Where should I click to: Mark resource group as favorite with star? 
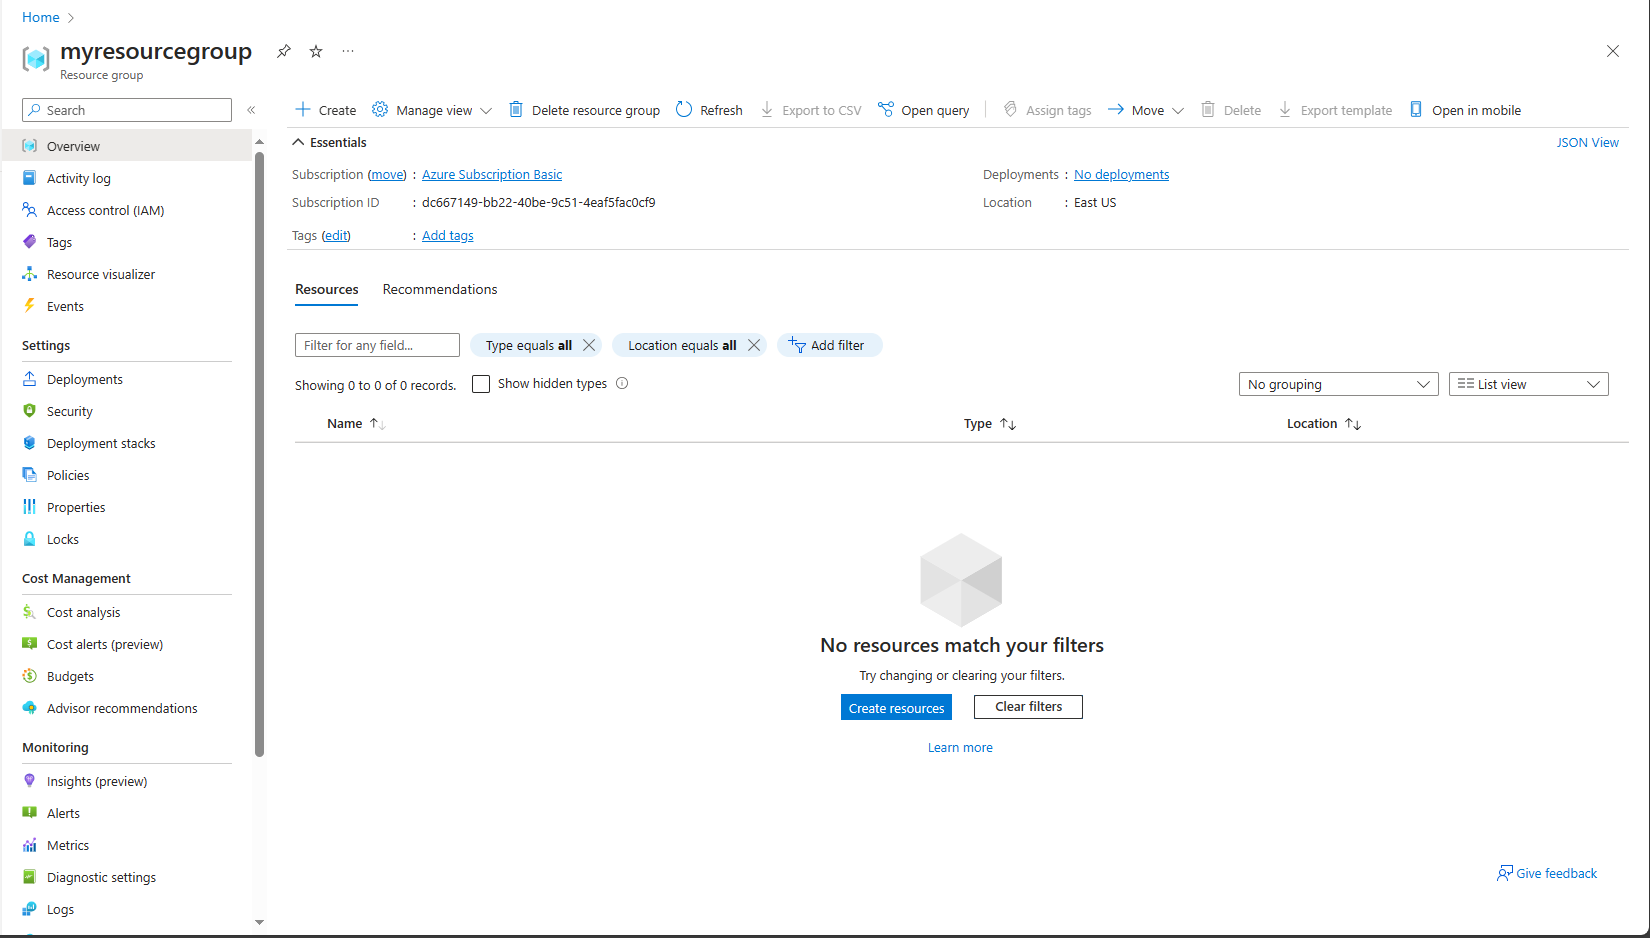point(316,51)
